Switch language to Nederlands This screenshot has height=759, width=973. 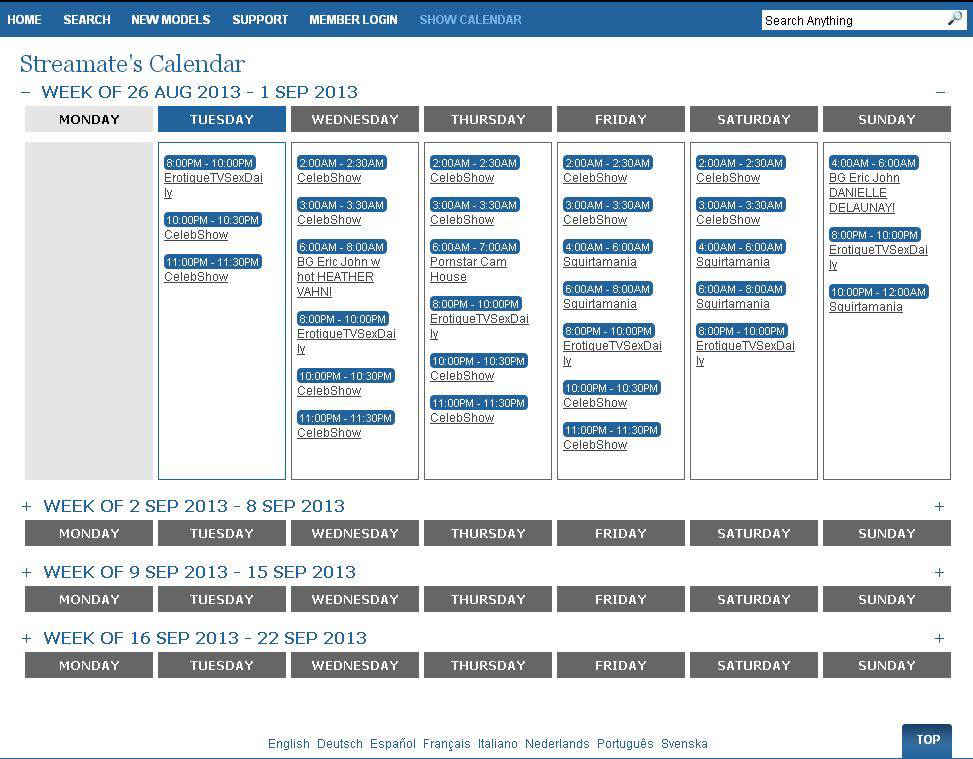557,743
